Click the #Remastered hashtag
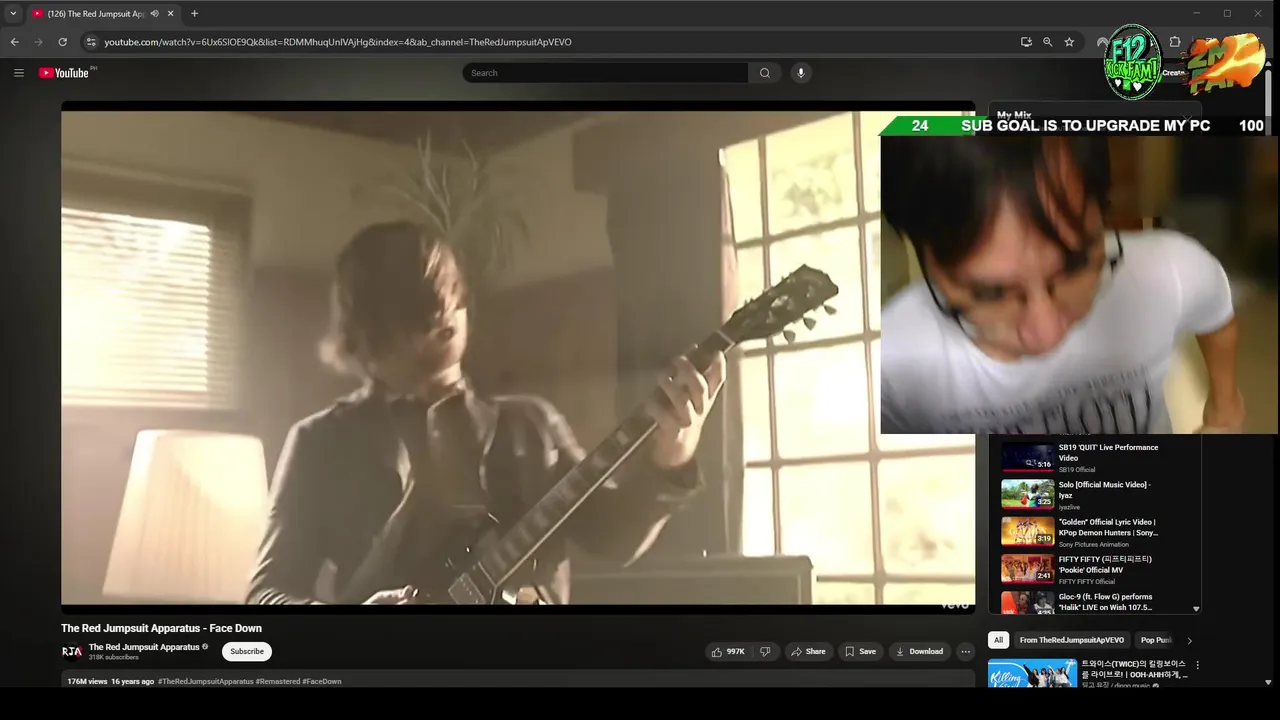 tap(277, 681)
